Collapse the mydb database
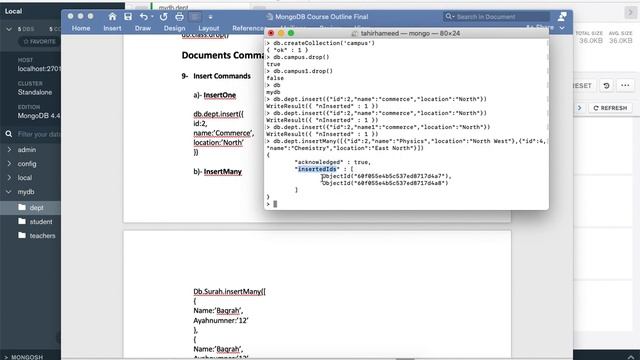 click(9, 191)
